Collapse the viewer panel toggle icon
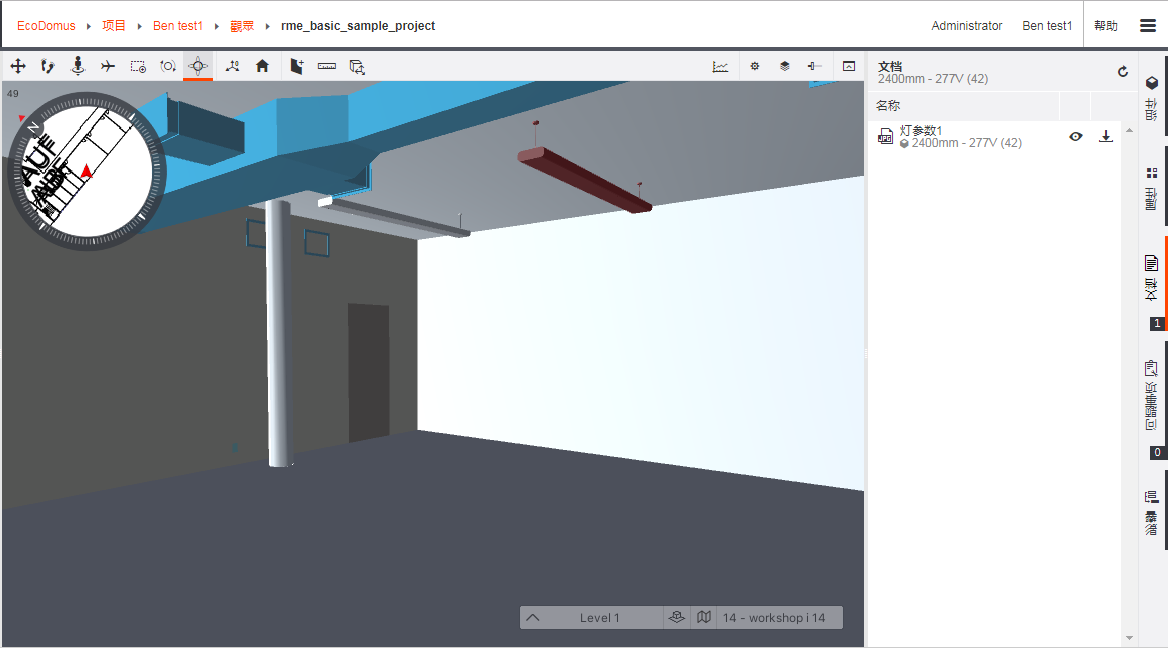The width and height of the screenshot is (1168, 648). 849,66
